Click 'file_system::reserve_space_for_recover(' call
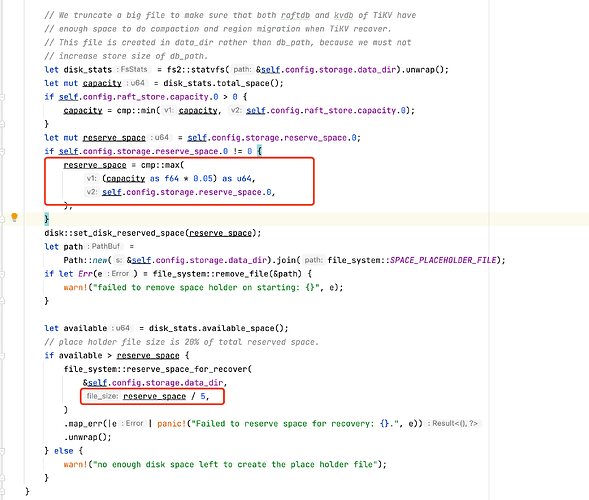This screenshot has width=589, height=500. click(158, 369)
